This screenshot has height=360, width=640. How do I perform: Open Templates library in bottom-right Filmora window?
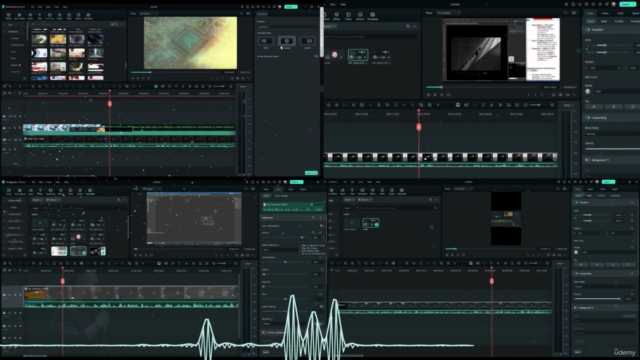click(x=402, y=191)
